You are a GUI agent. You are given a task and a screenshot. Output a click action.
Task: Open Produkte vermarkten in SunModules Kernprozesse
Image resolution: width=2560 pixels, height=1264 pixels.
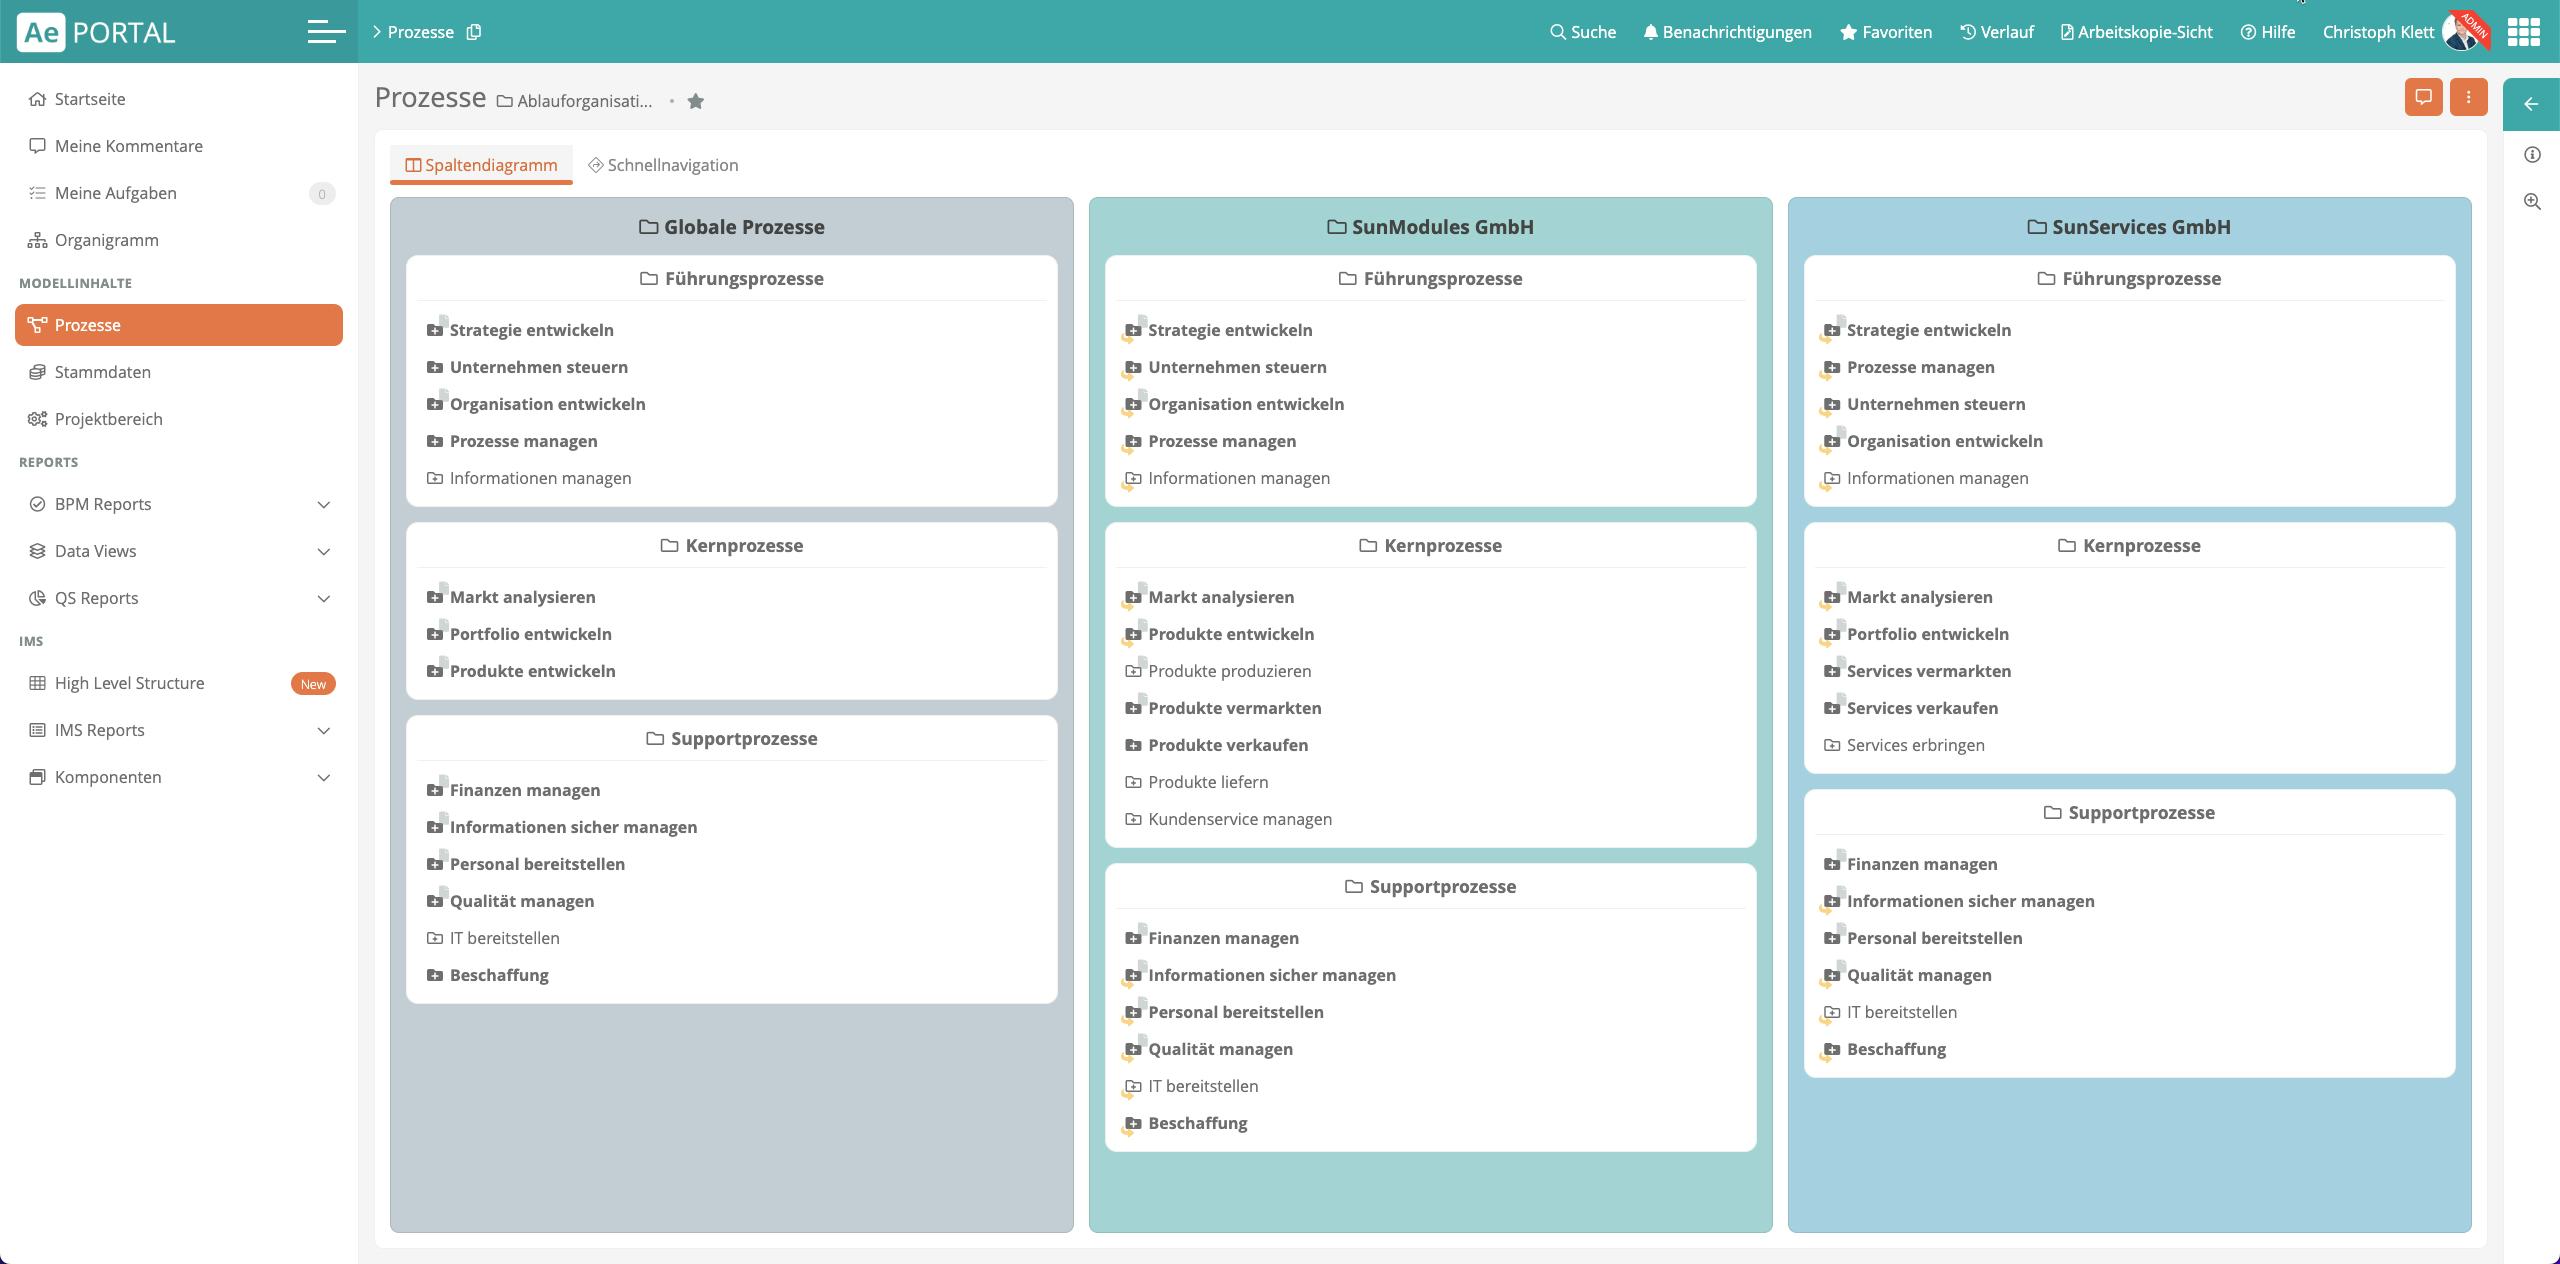tap(1234, 708)
